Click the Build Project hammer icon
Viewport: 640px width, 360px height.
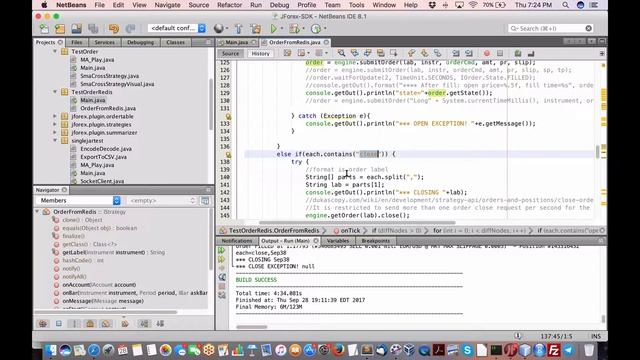click(239, 29)
